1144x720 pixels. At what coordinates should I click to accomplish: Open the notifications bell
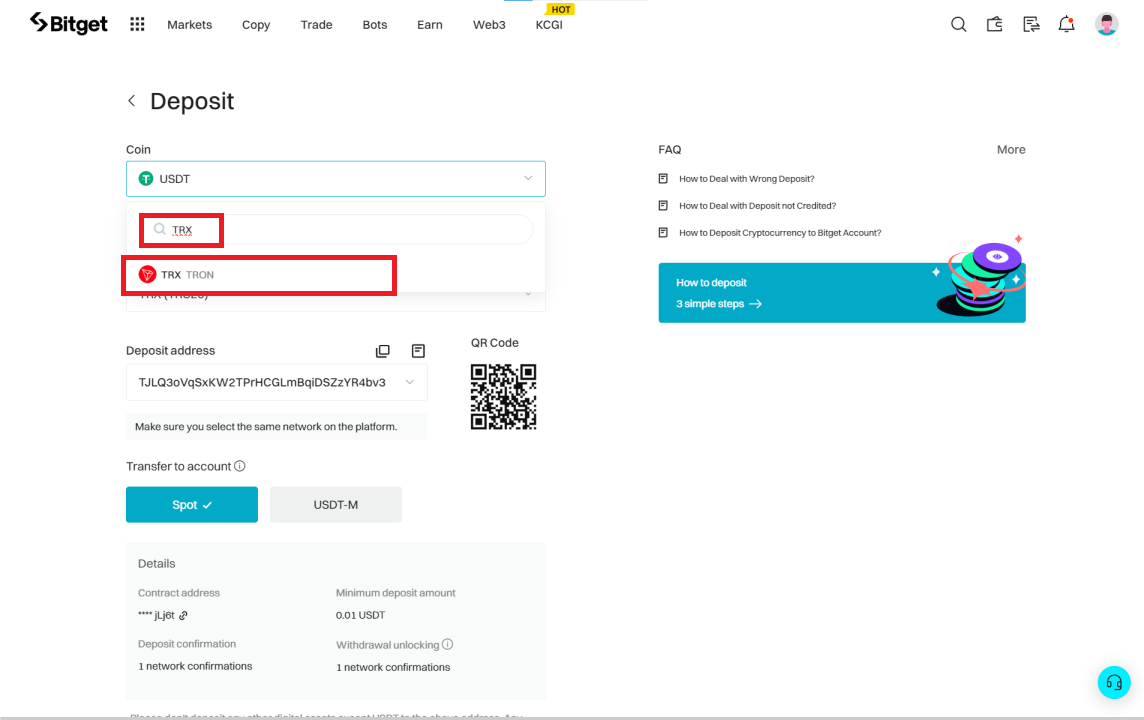pyautogui.click(x=1067, y=24)
